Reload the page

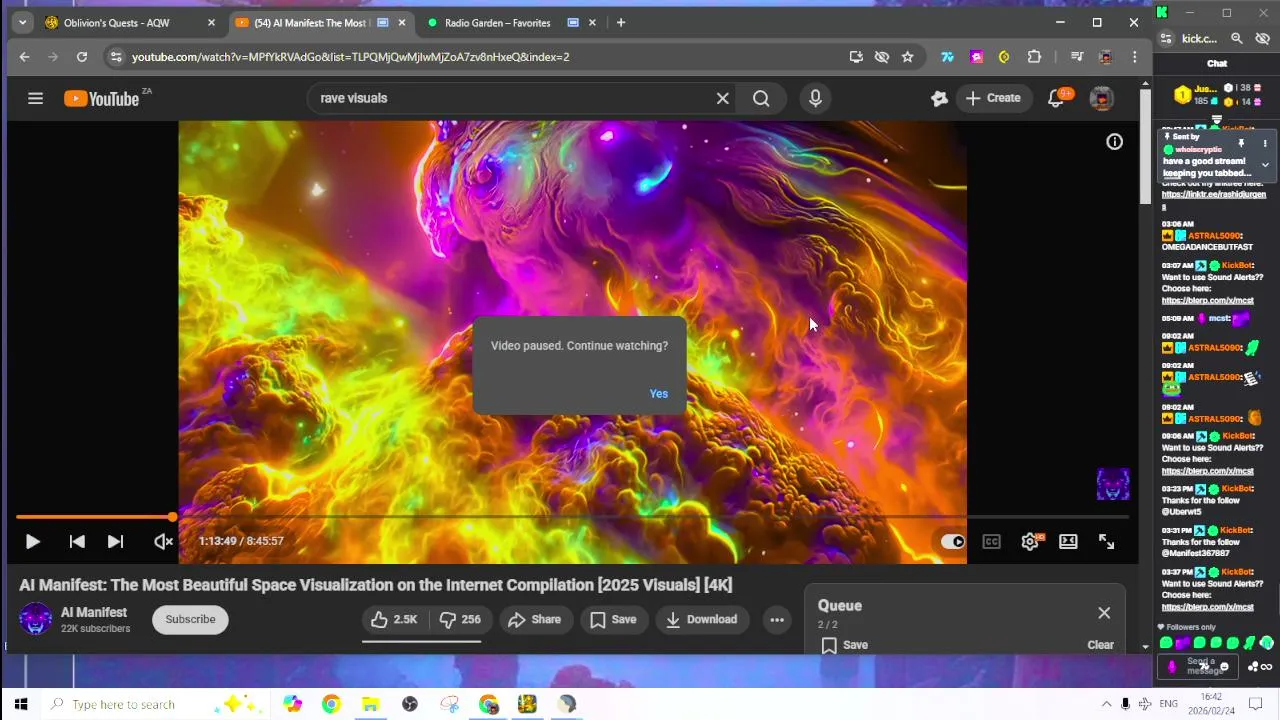[x=82, y=57]
